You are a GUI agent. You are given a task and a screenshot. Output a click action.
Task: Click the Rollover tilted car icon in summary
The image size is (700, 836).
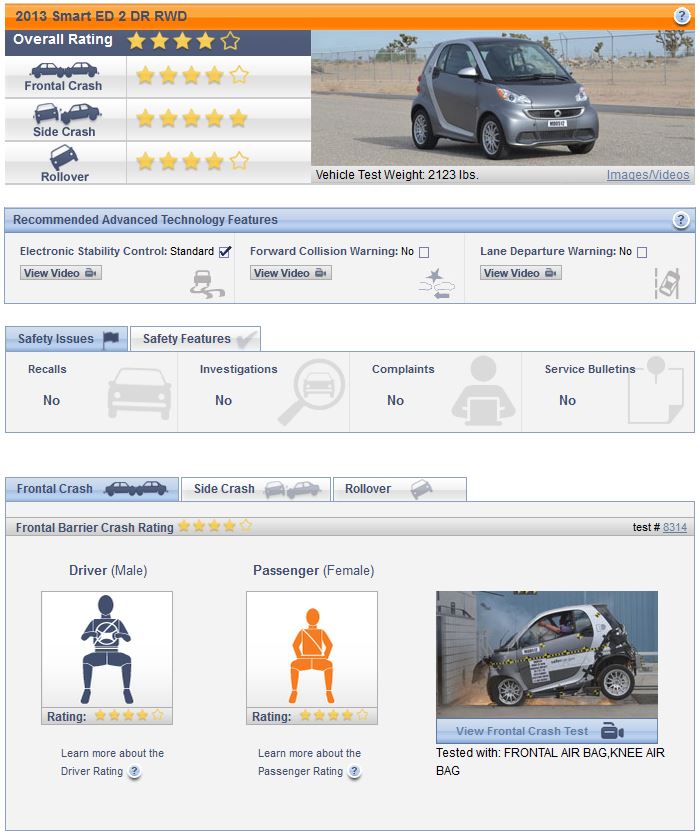(64, 158)
